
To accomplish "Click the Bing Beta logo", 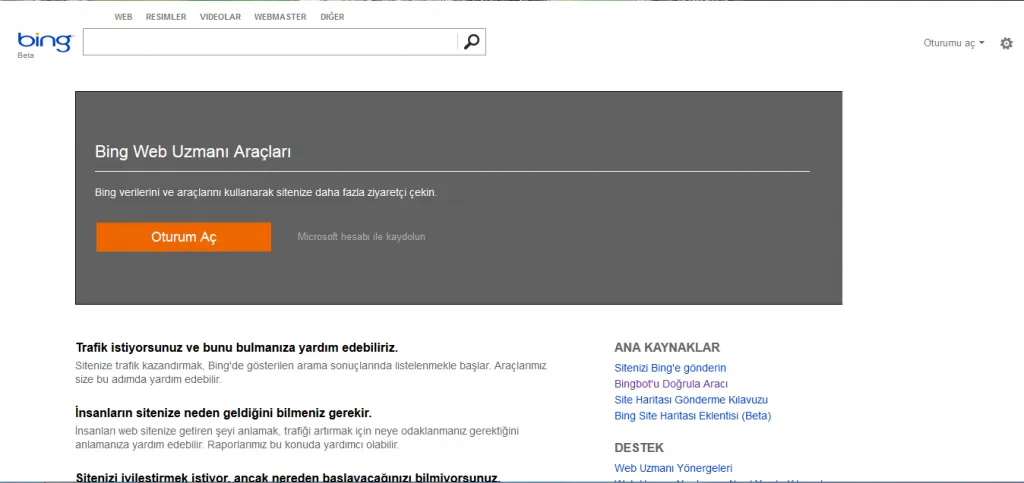I will coord(44,42).
